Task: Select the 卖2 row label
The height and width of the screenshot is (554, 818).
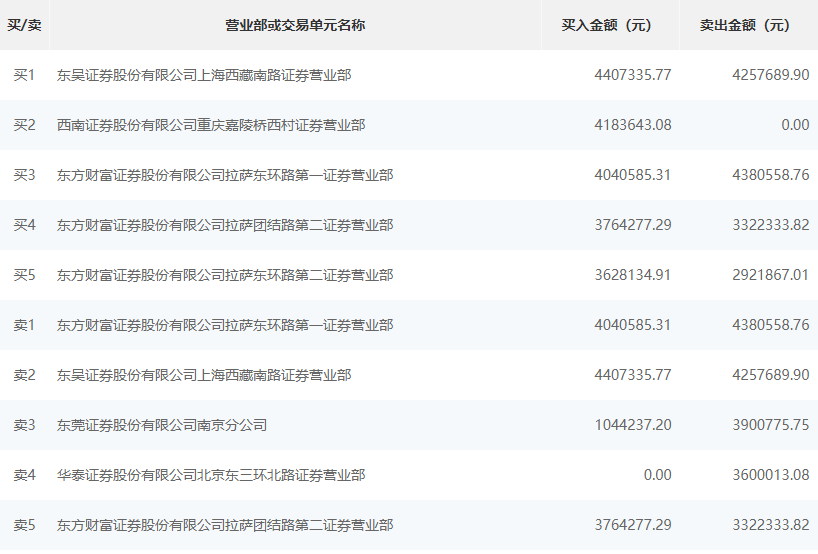Action: [25, 375]
